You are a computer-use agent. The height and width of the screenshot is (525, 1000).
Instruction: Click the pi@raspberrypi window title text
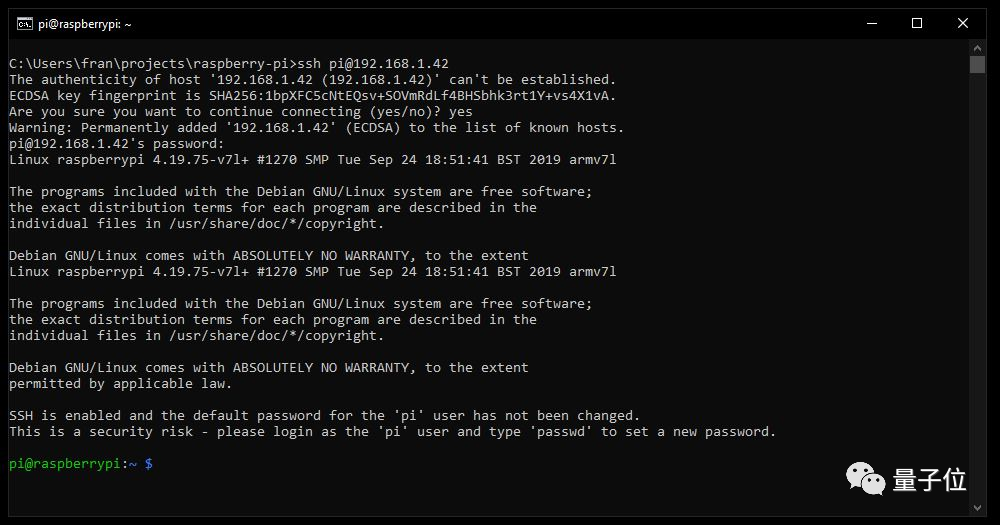click(86, 24)
